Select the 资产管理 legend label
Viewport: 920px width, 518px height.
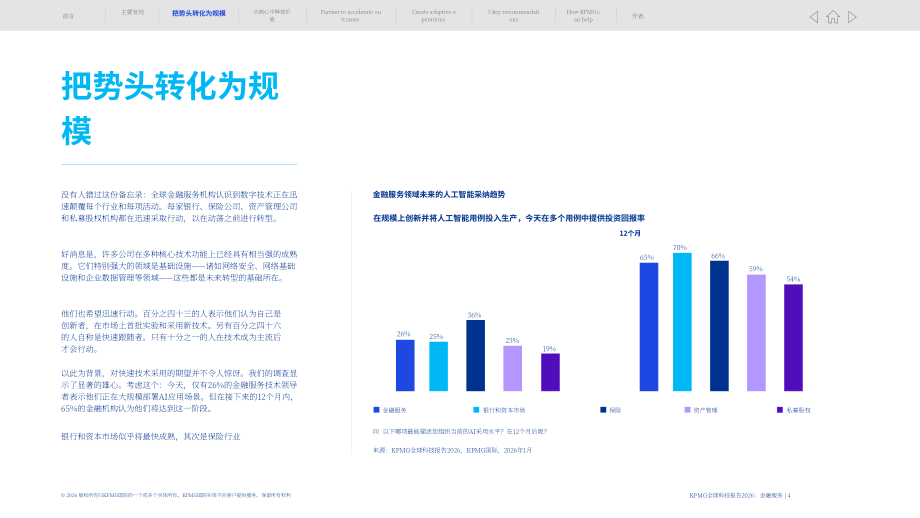click(x=706, y=410)
